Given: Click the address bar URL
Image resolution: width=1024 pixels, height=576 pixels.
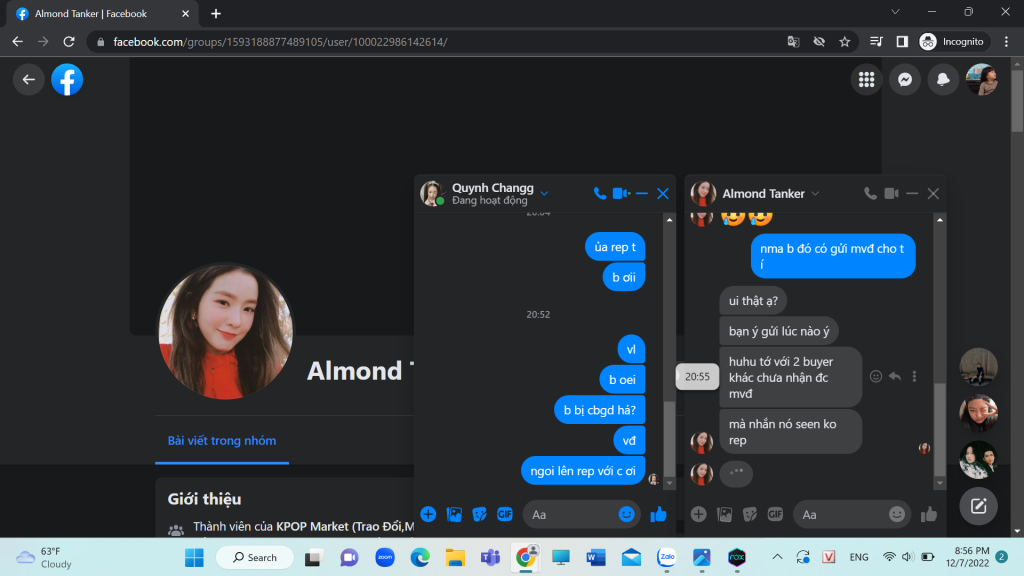Looking at the screenshot, I should coord(280,42).
